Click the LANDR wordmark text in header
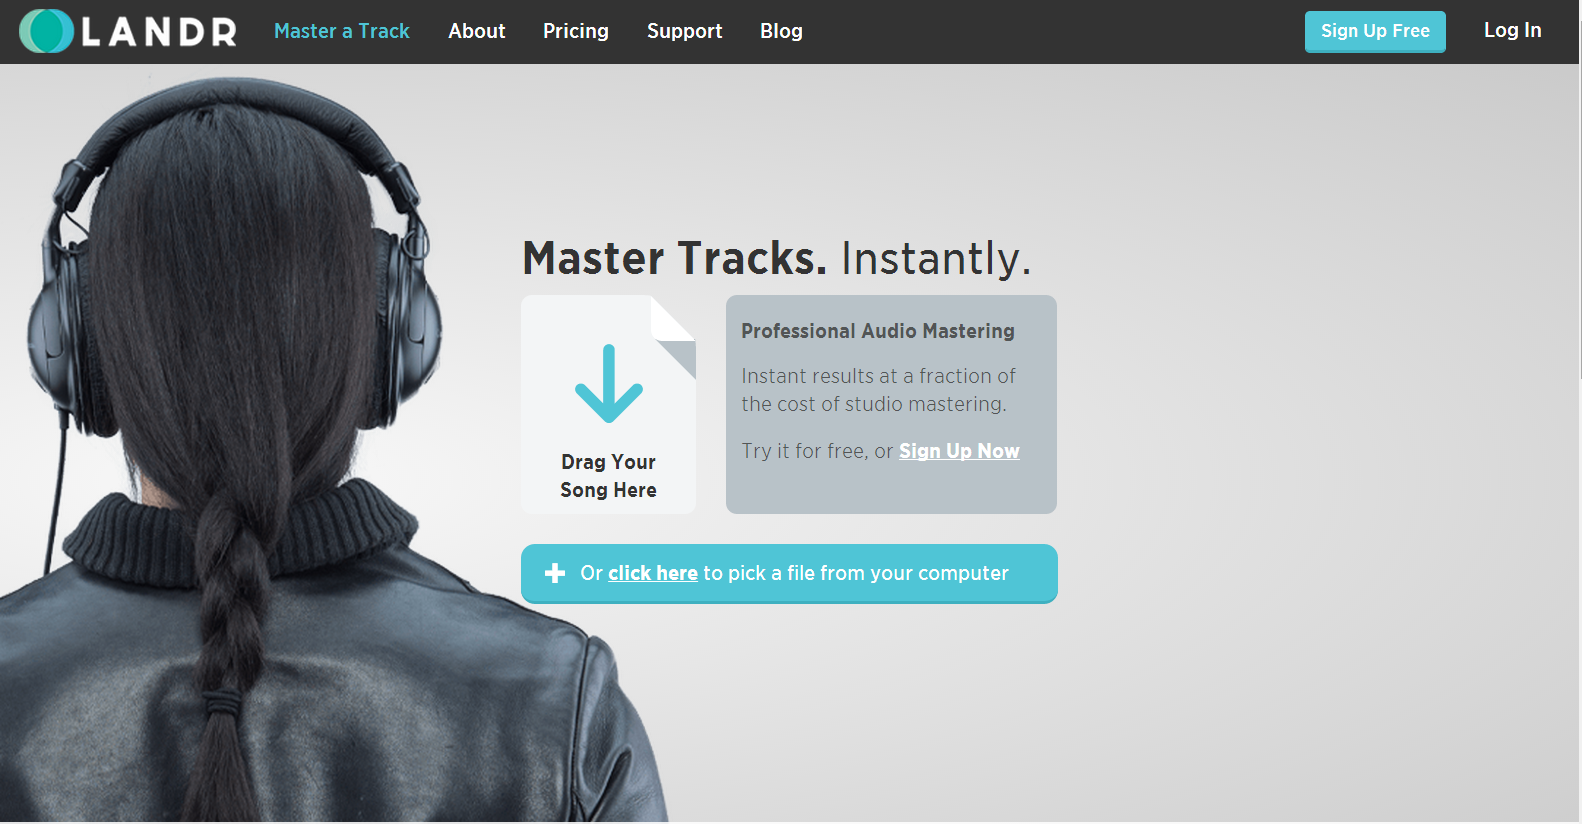 tap(159, 32)
